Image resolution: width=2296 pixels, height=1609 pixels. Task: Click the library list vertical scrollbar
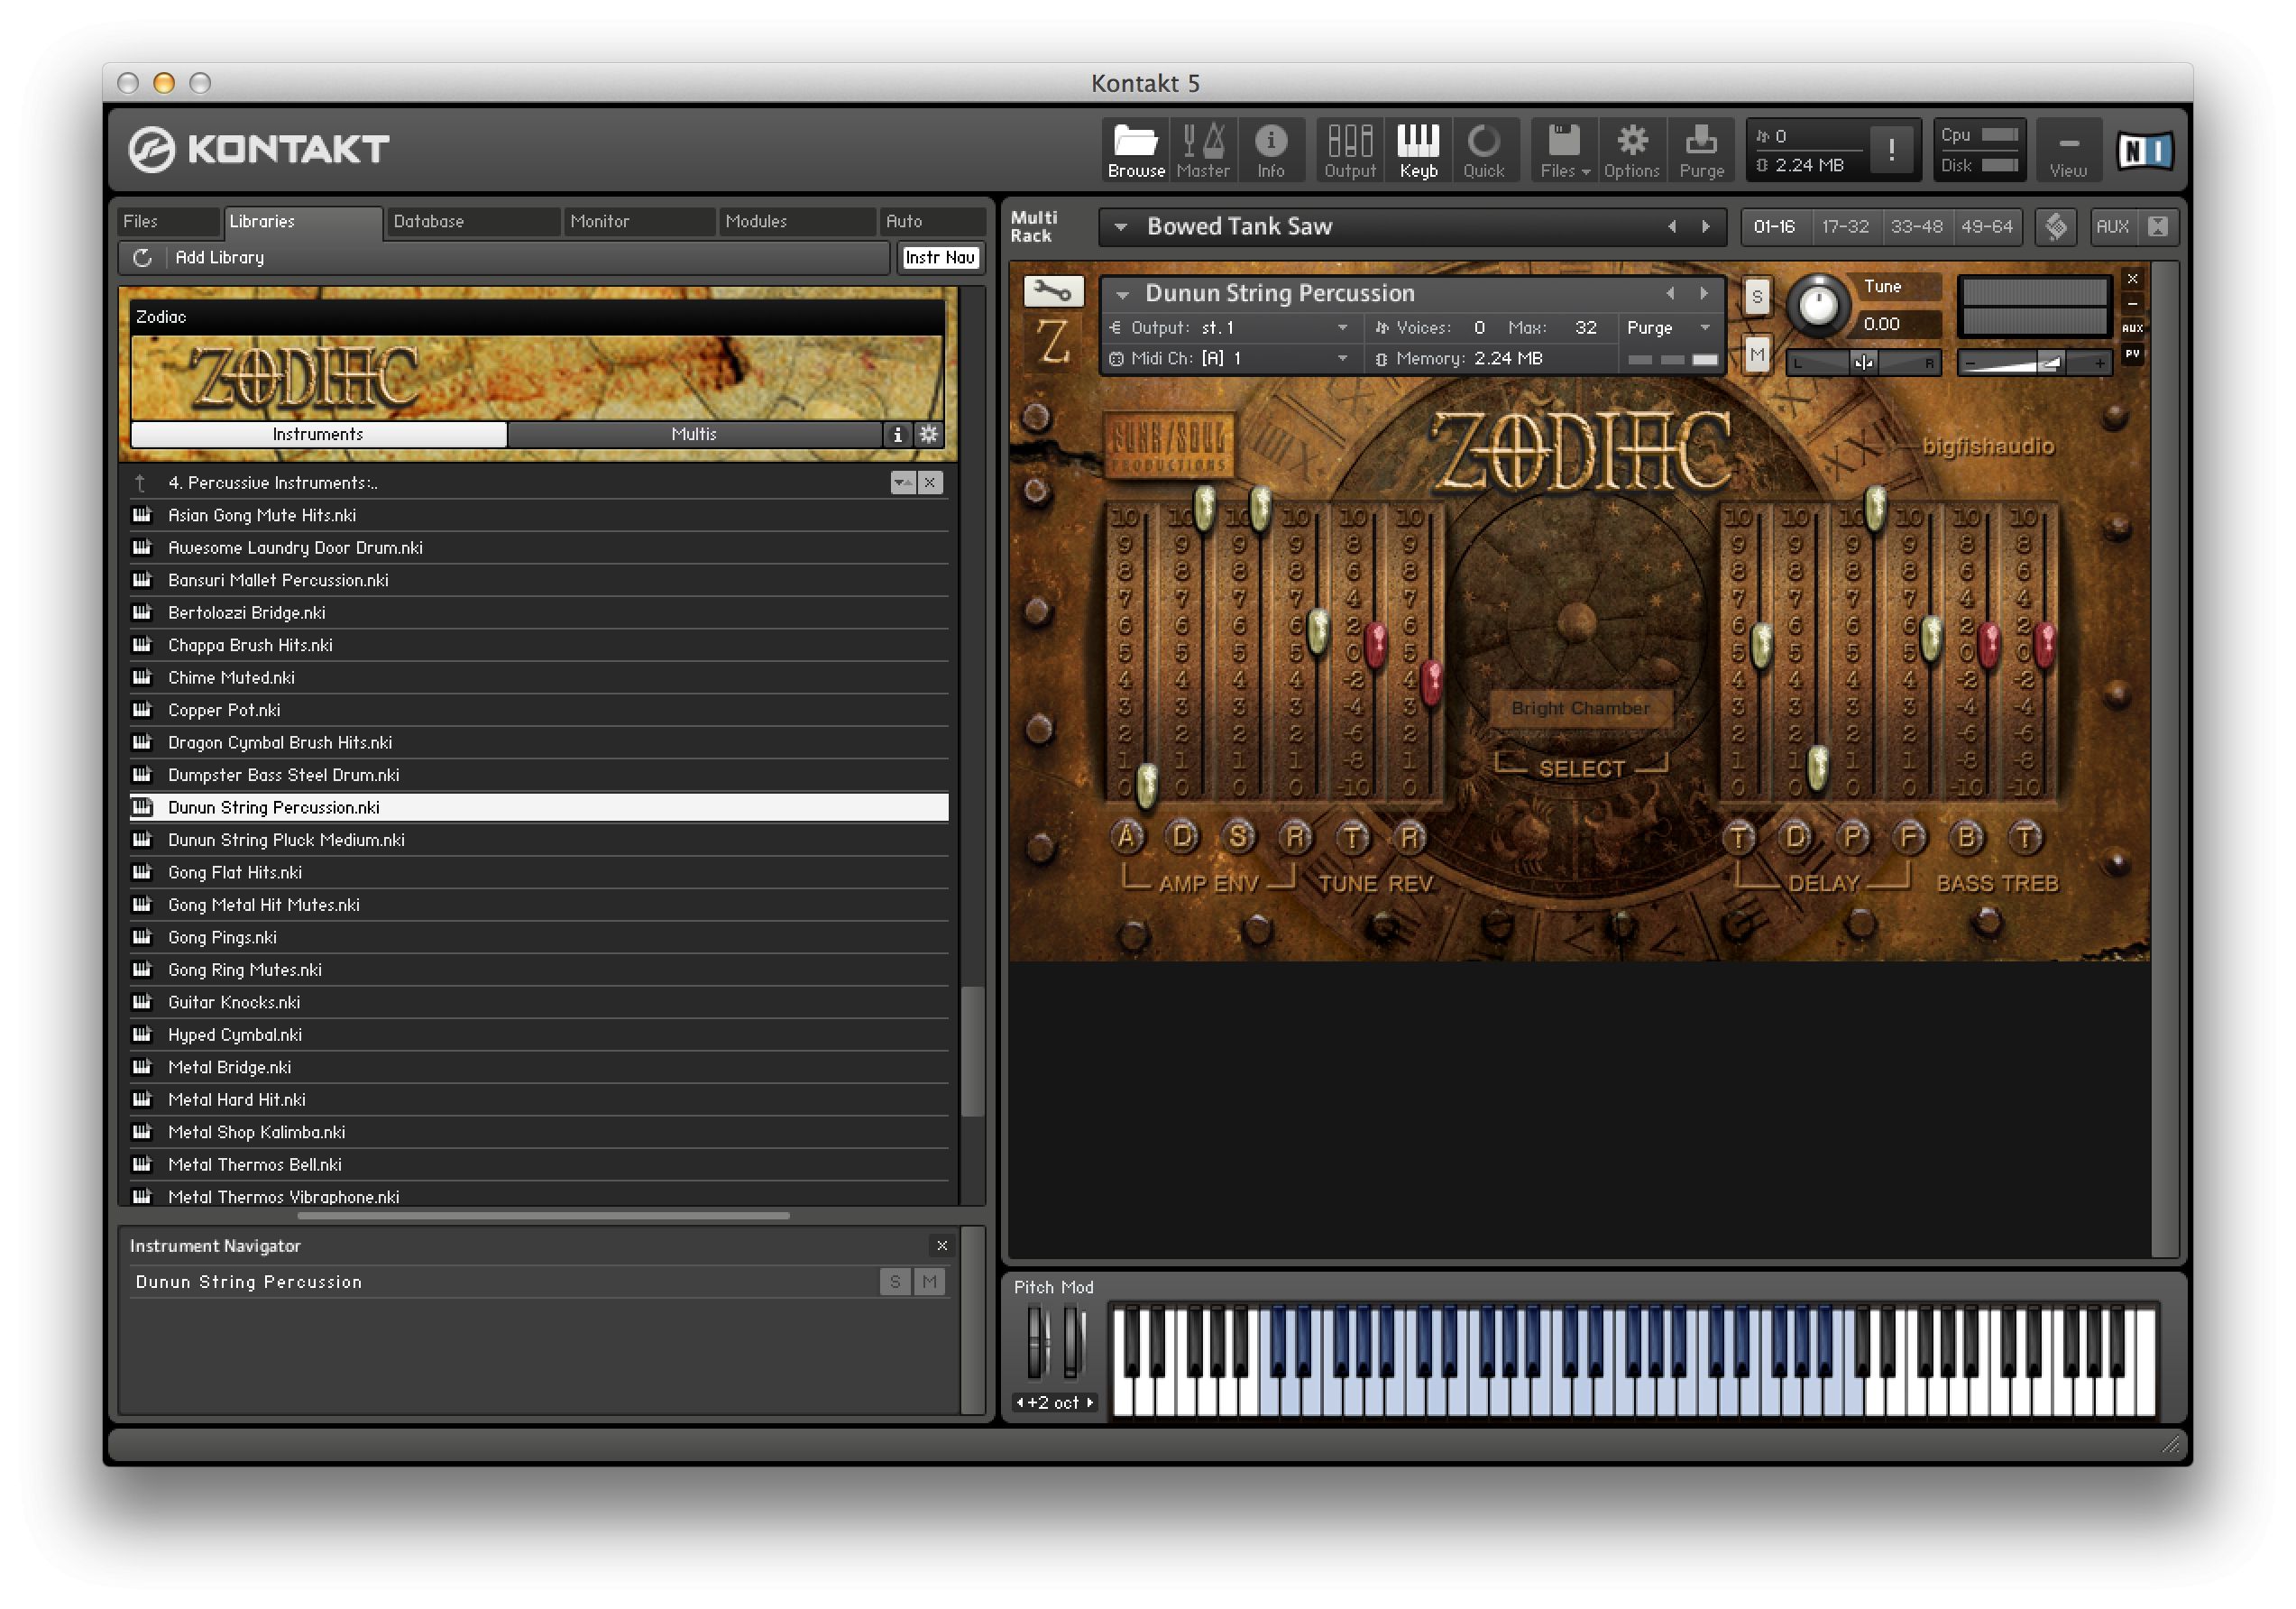click(x=971, y=1050)
